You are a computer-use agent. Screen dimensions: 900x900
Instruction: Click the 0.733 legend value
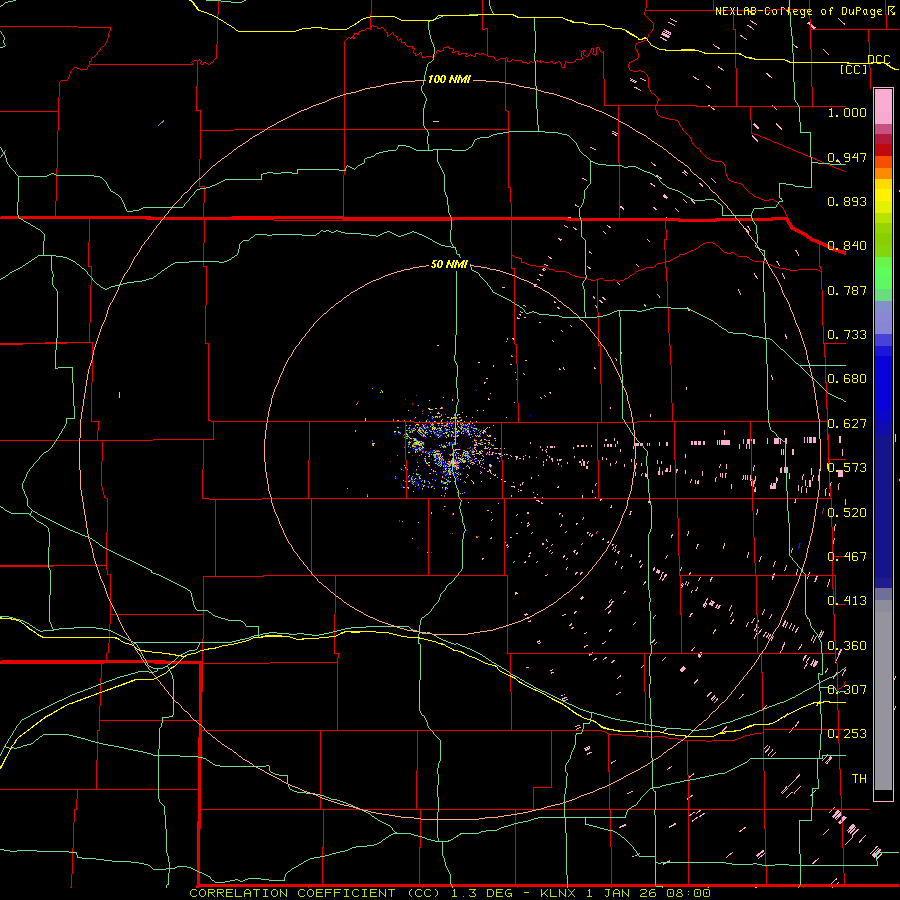(x=847, y=335)
